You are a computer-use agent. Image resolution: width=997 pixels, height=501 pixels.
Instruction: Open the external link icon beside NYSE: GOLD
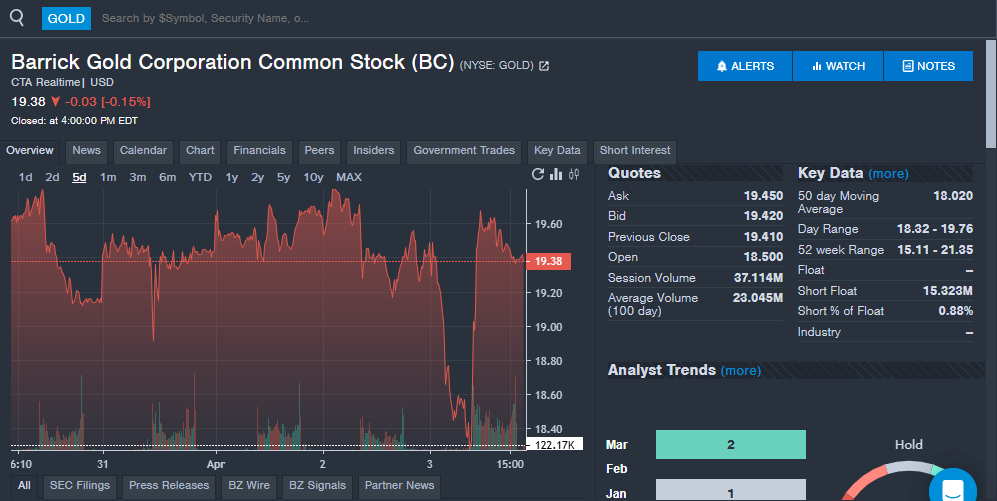click(x=544, y=66)
